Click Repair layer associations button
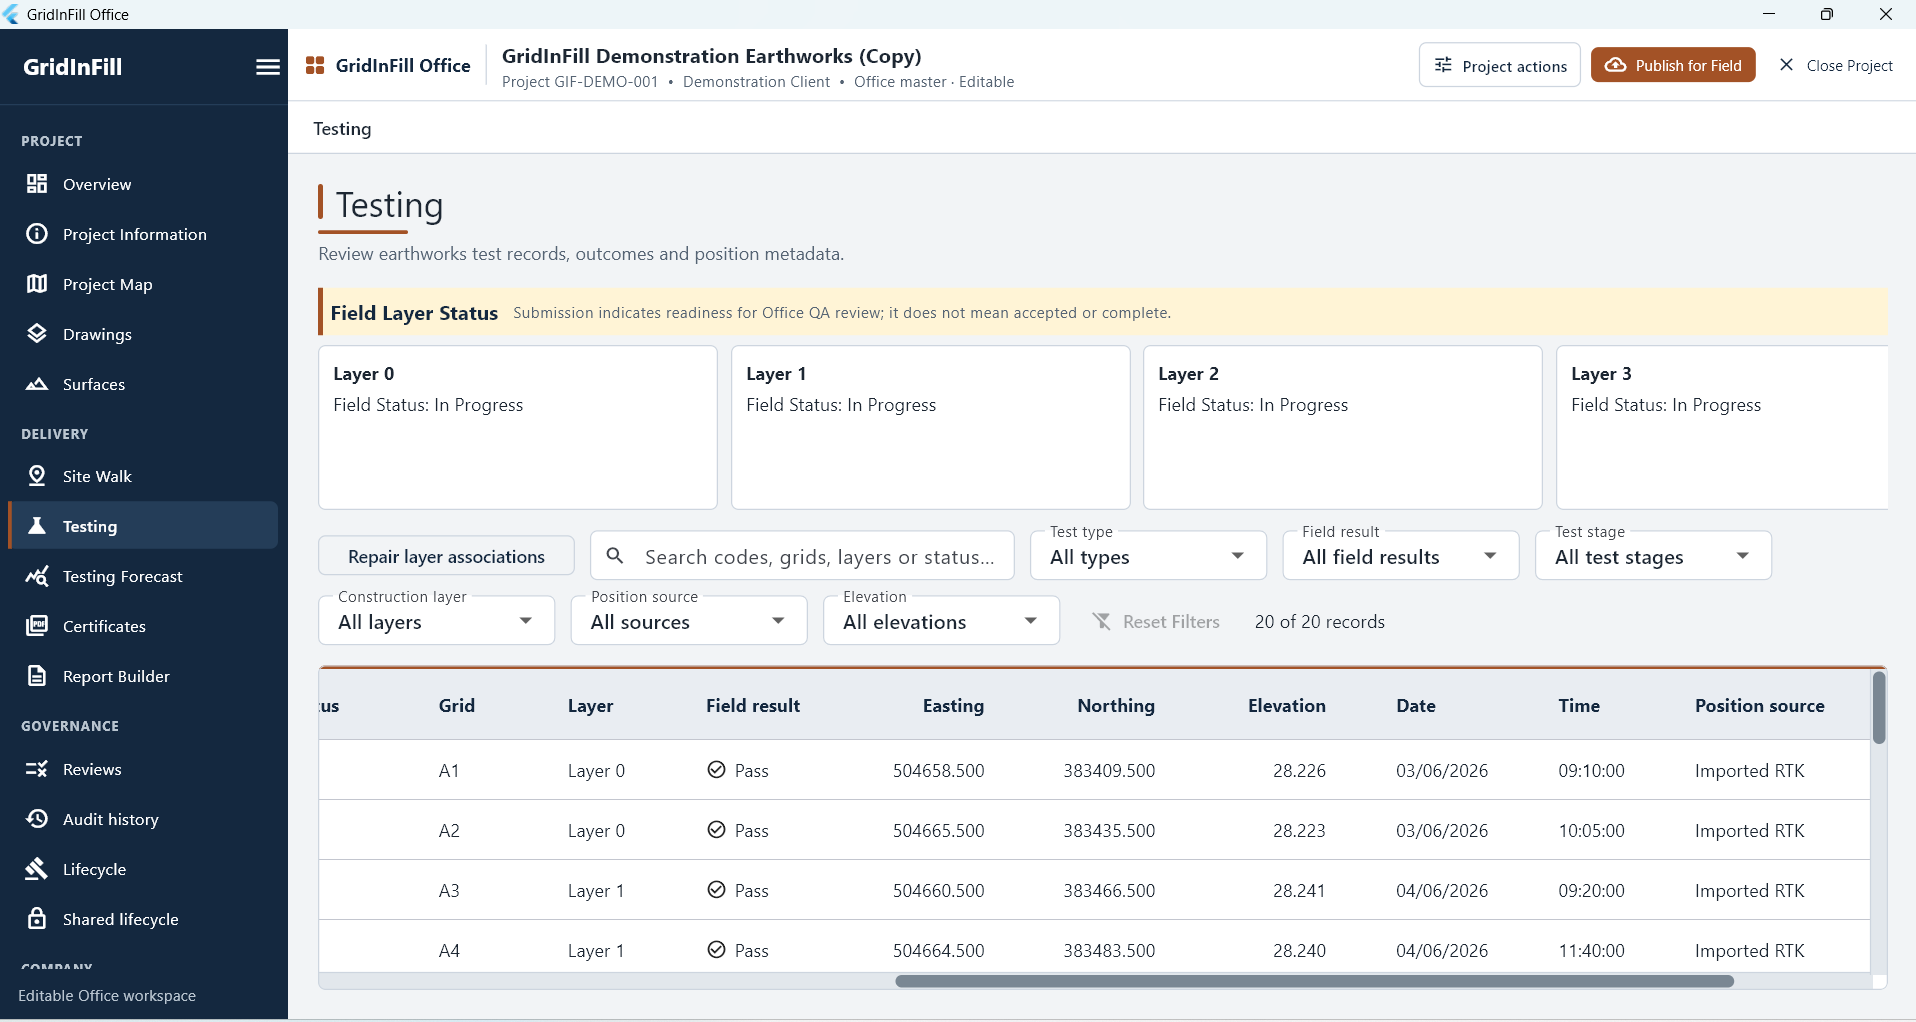This screenshot has height=1022, width=1916. pos(446,556)
